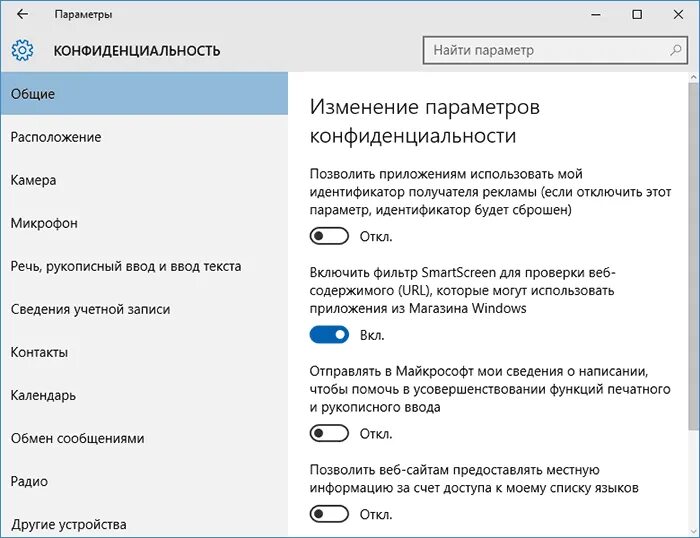The height and width of the screenshot is (538, 700).
Task: Click the 'Вкл.' label of SmartScreen
Action: (372, 335)
